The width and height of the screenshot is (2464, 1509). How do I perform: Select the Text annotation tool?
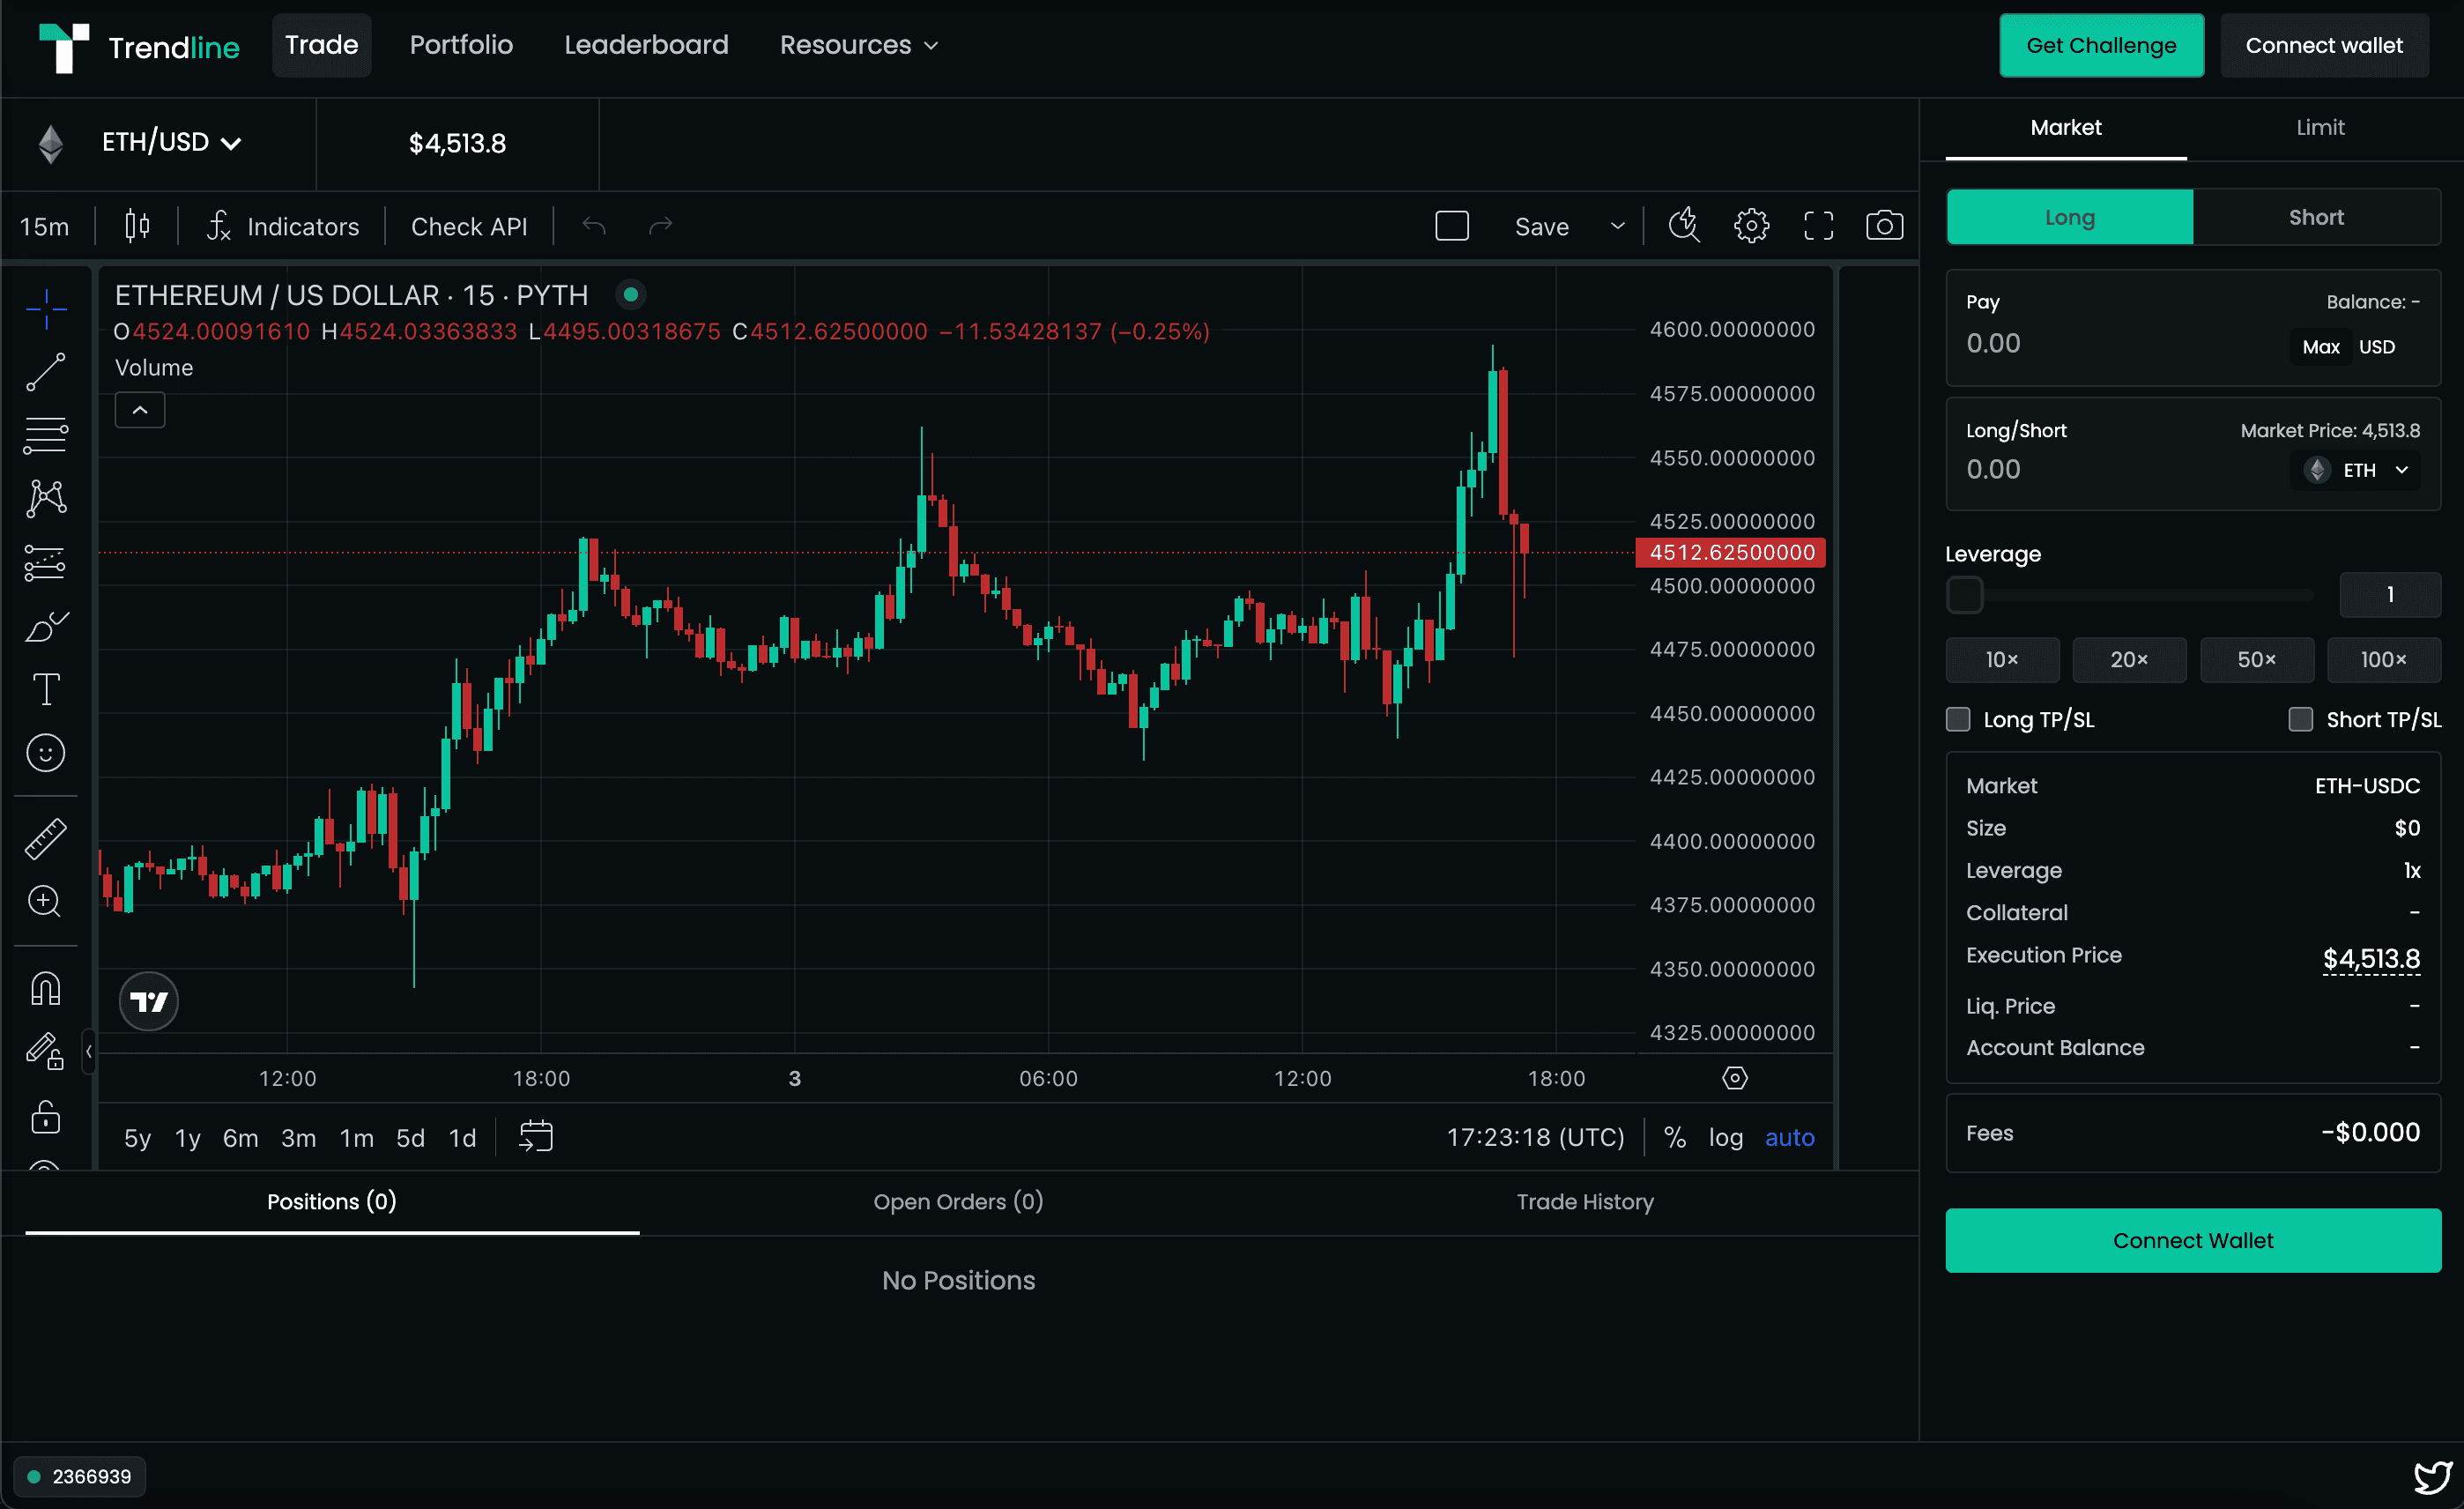point(45,689)
